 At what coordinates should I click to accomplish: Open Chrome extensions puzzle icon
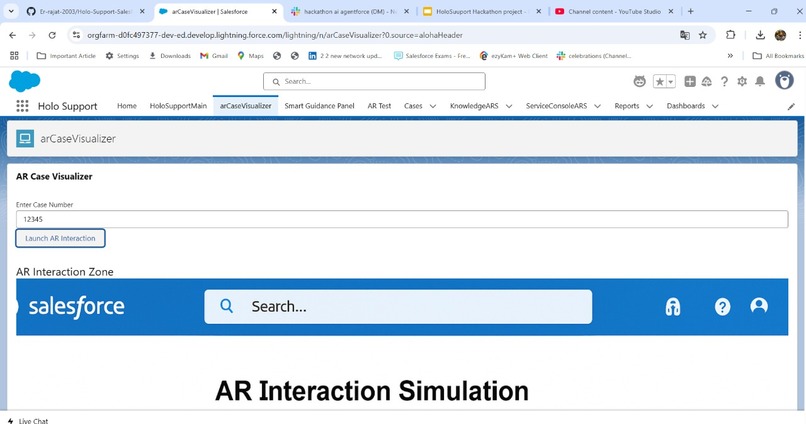point(730,35)
